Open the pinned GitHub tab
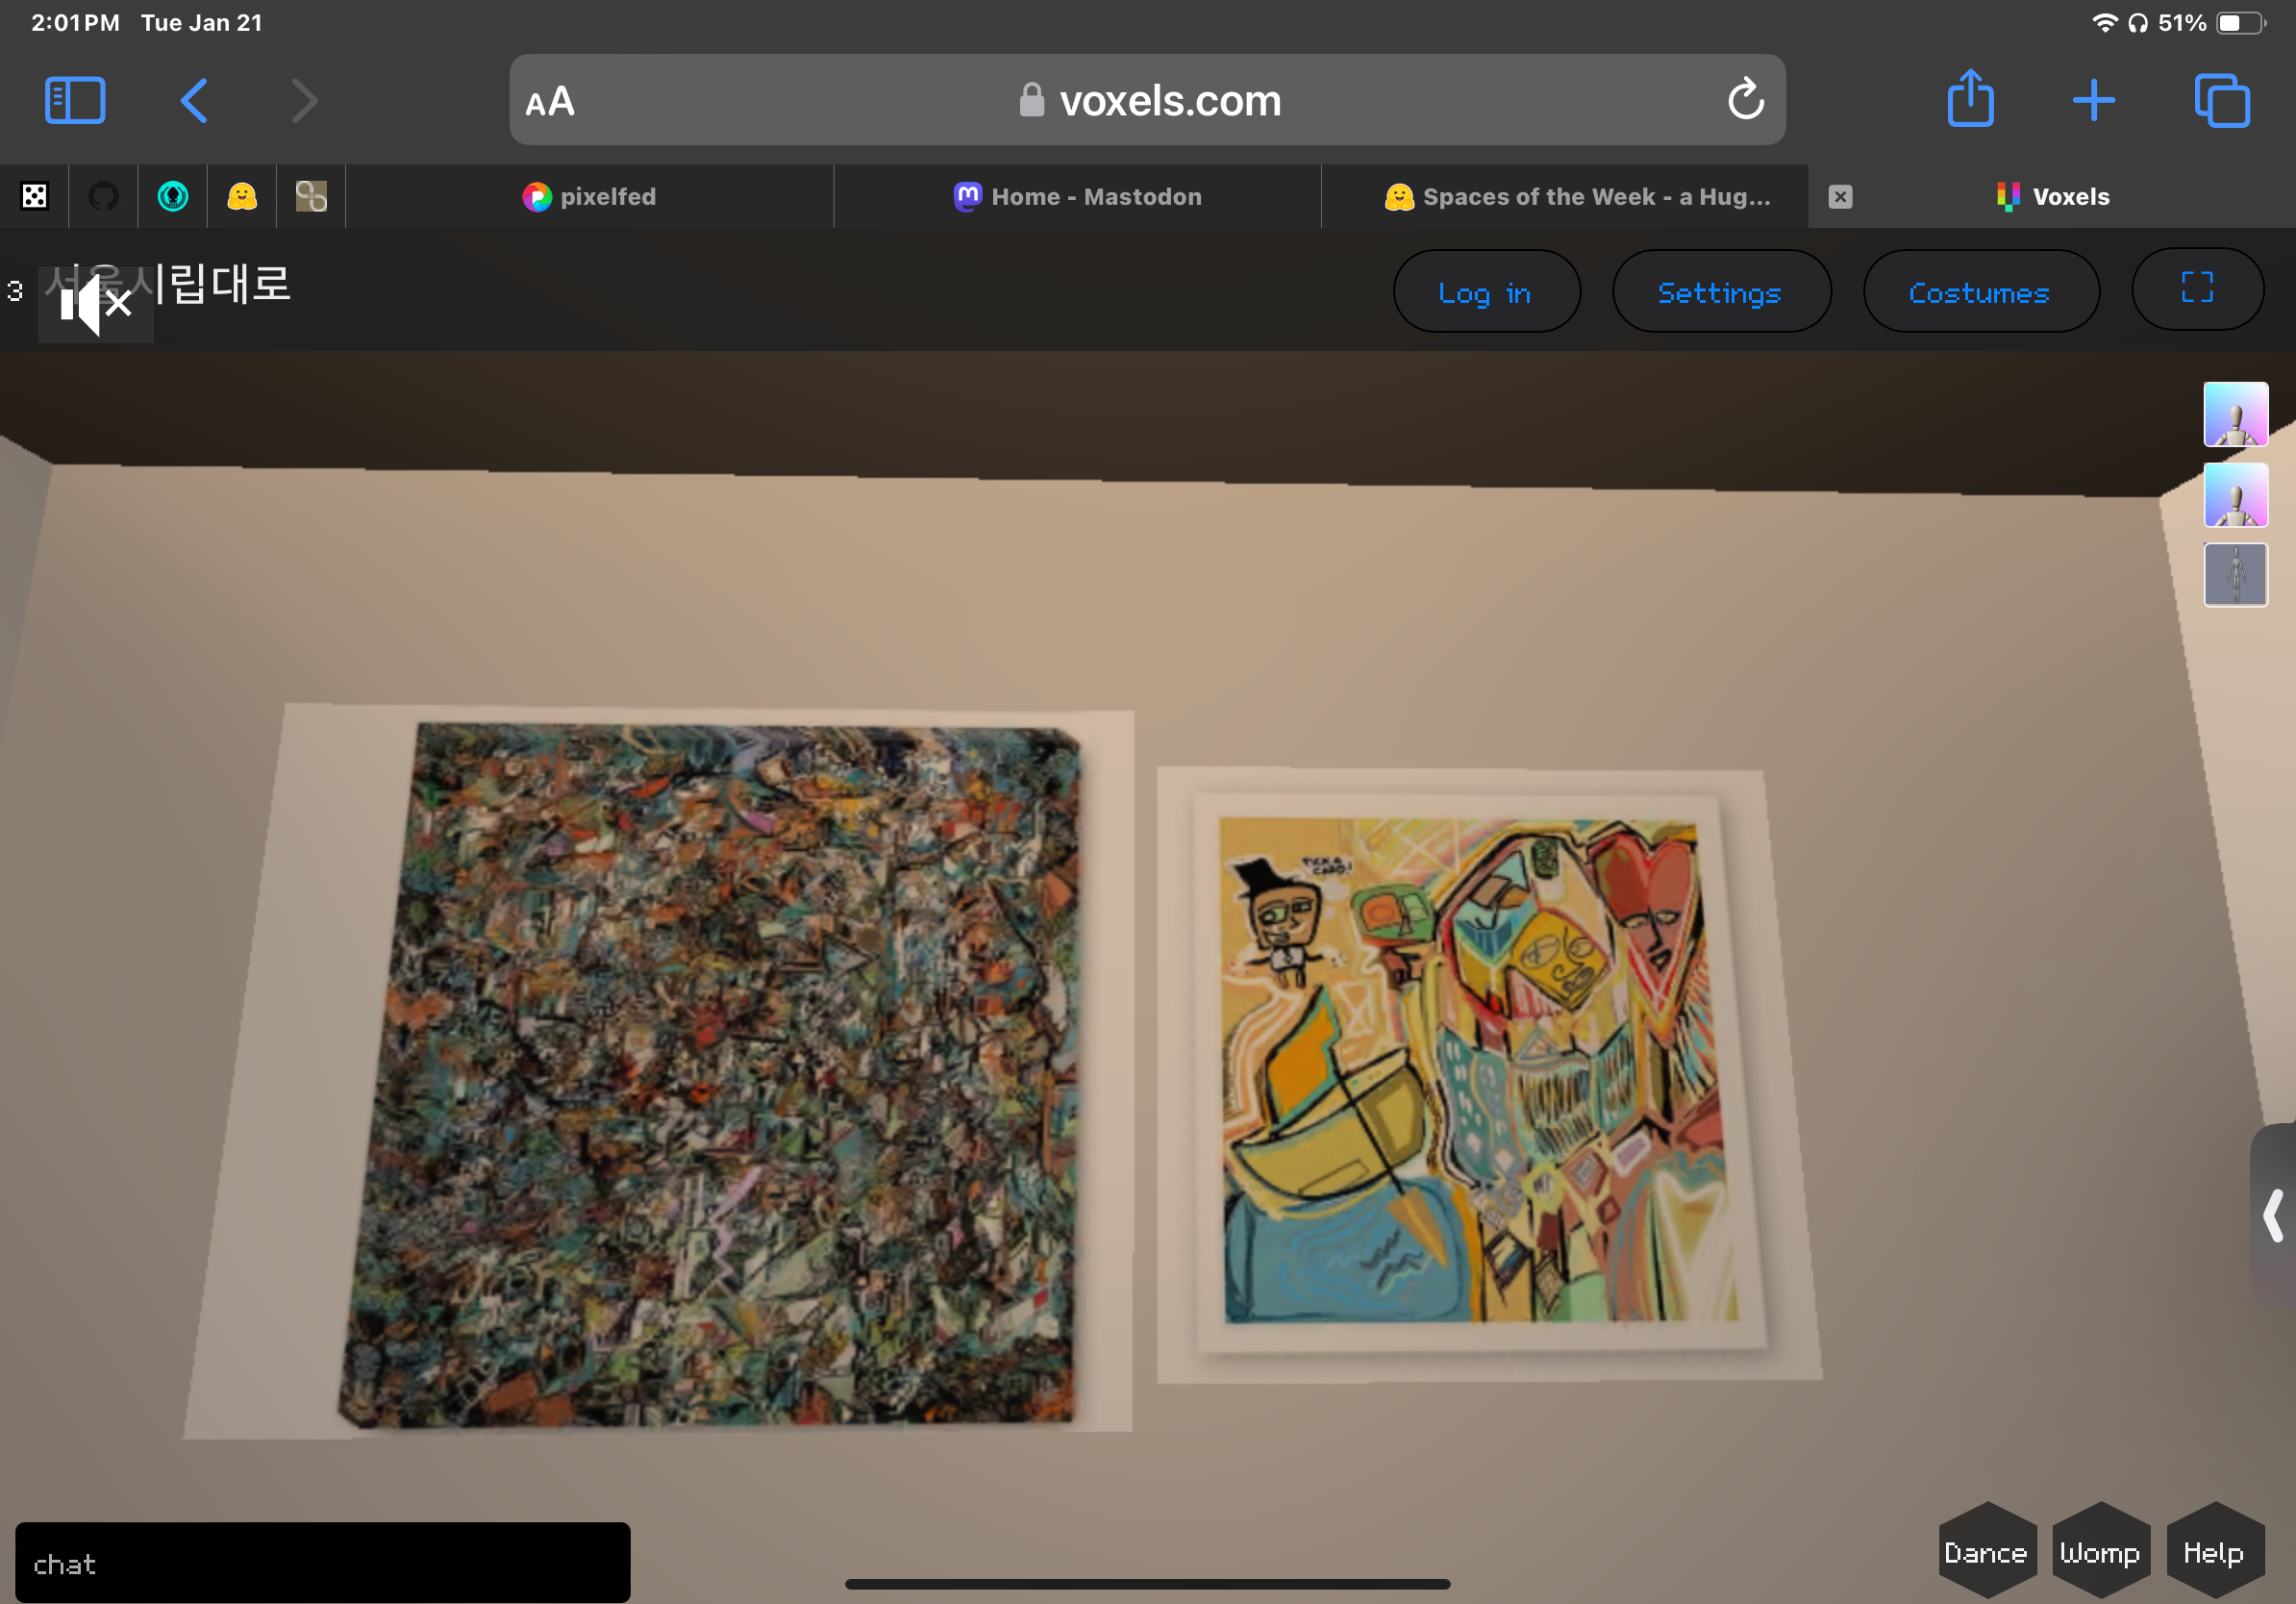The height and width of the screenshot is (1604, 2296). (104, 196)
